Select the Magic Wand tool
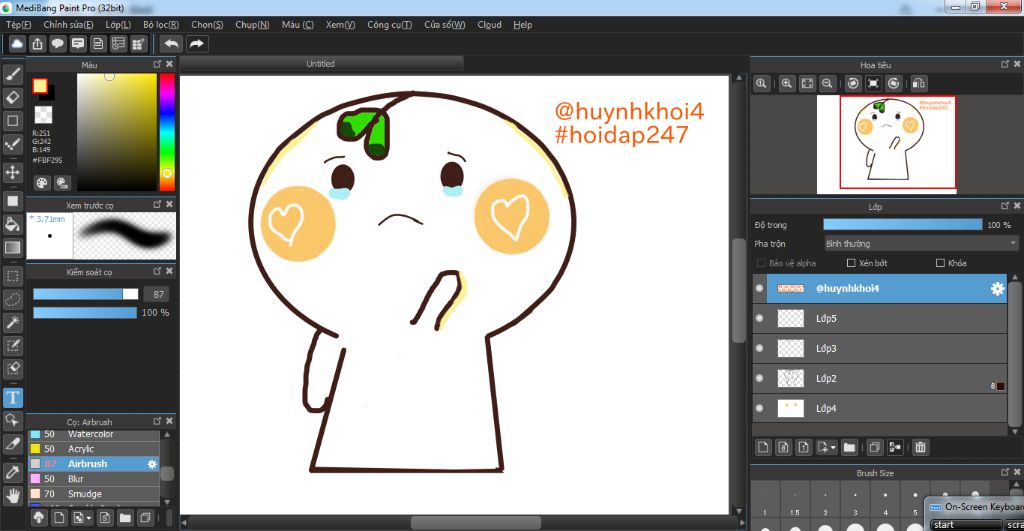The height and width of the screenshot is (531, 1024). click(x=12, y=322)
